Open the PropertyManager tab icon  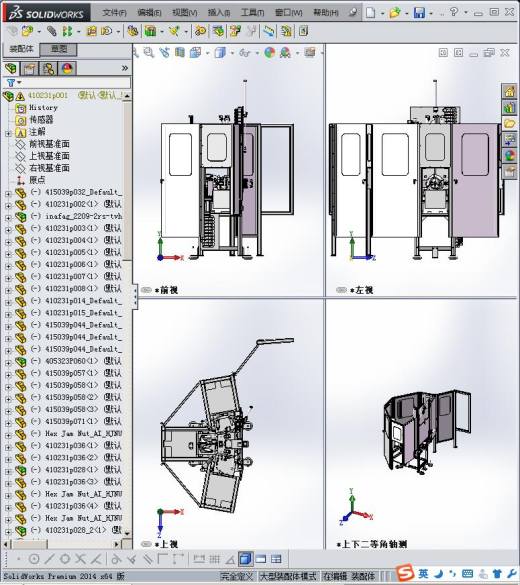coord(29,68)
